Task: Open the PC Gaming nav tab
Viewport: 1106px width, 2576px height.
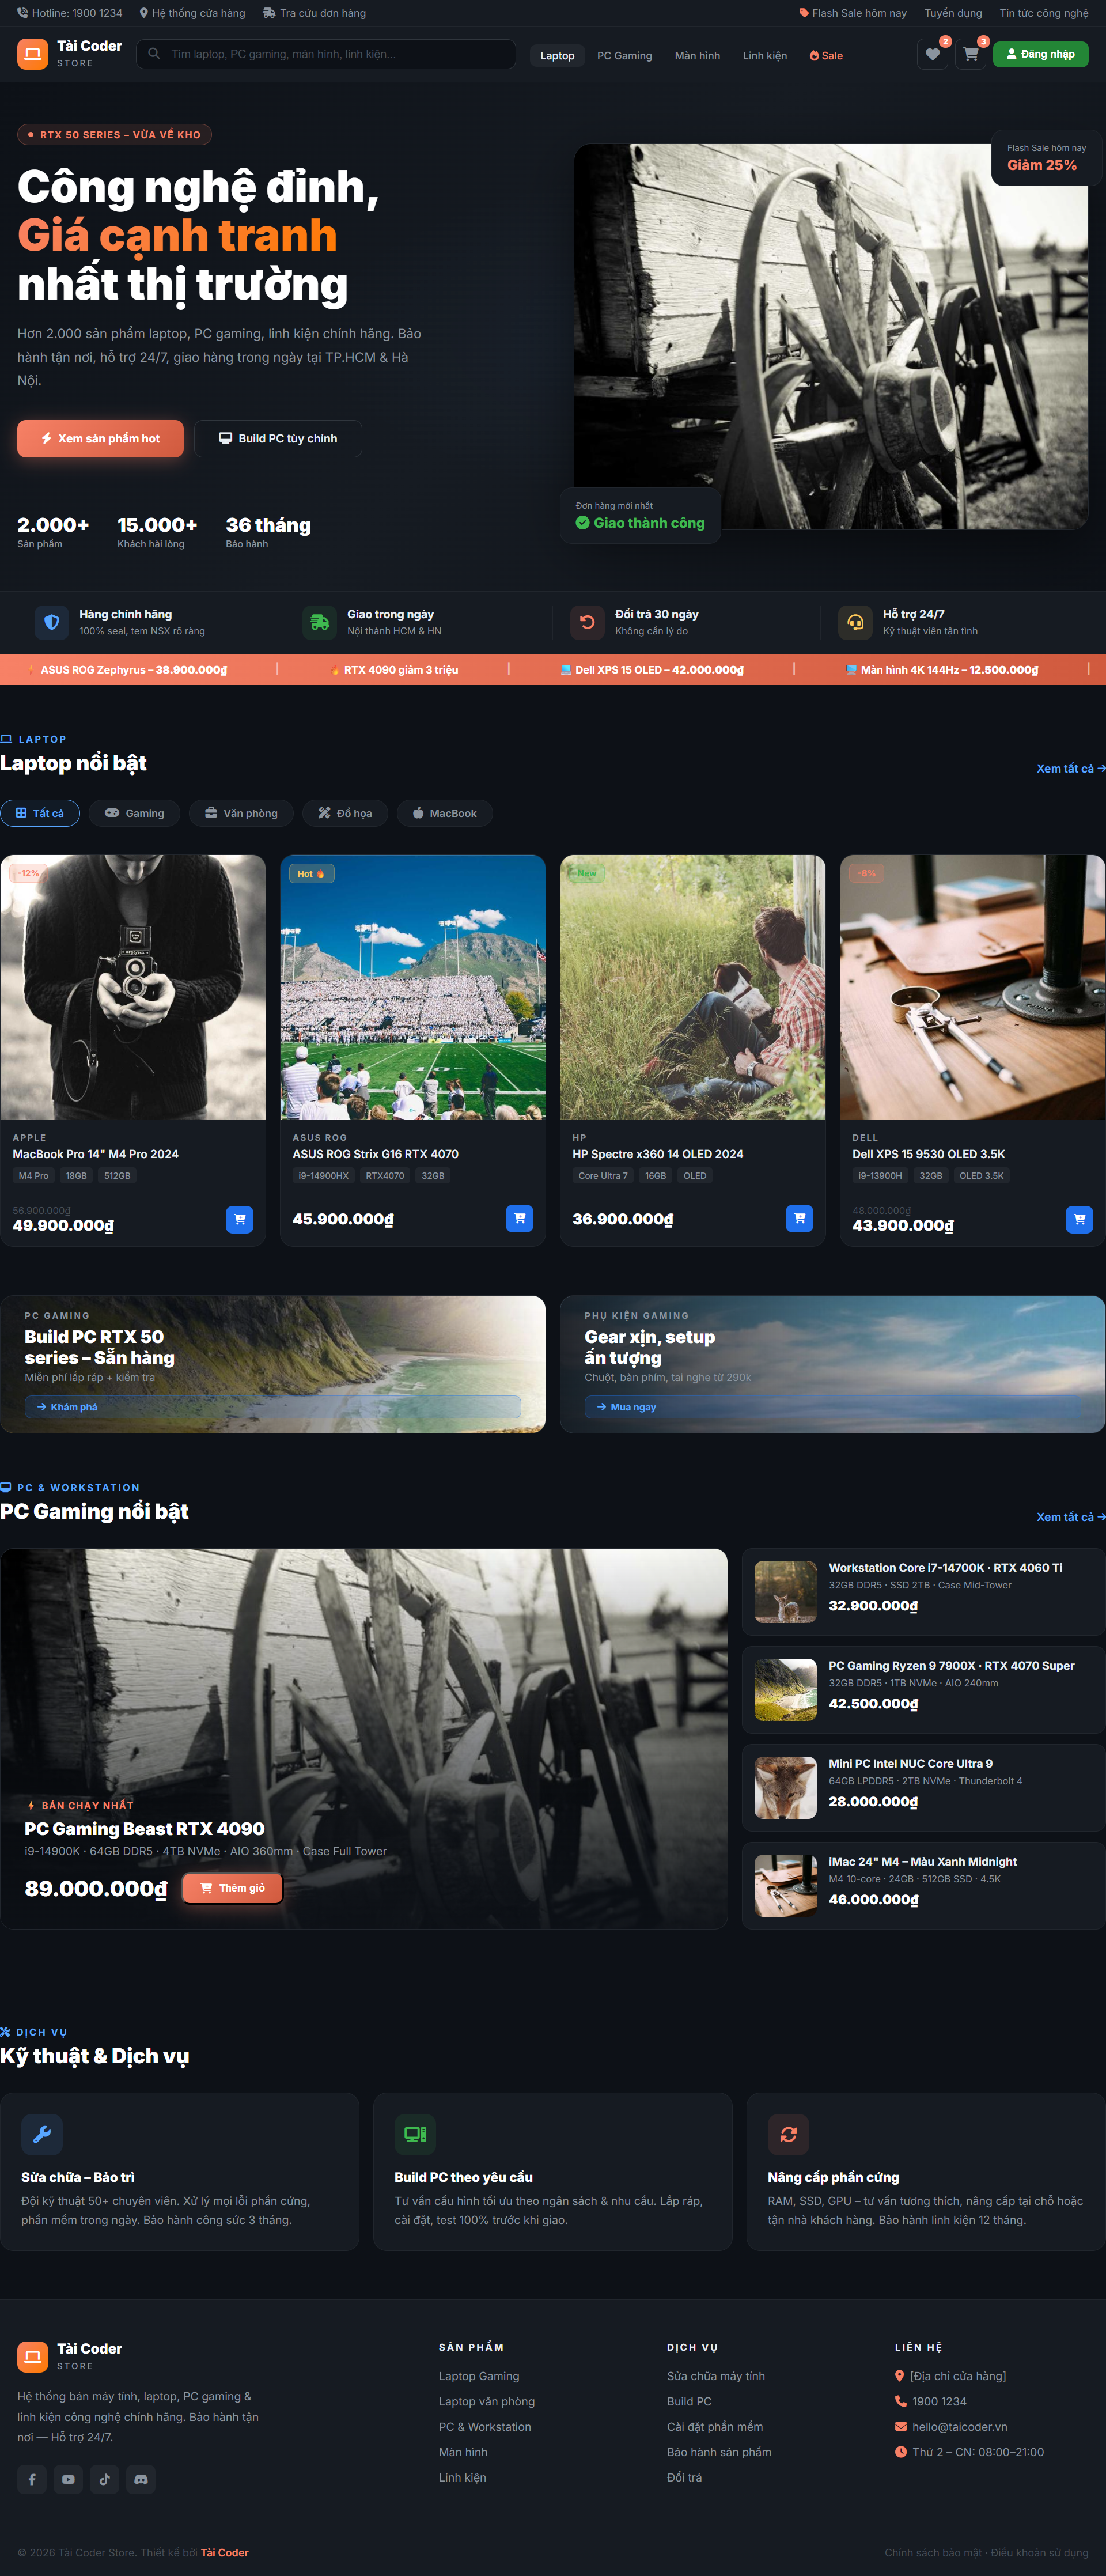Action: pyautogui.click(x=624, y=56)
